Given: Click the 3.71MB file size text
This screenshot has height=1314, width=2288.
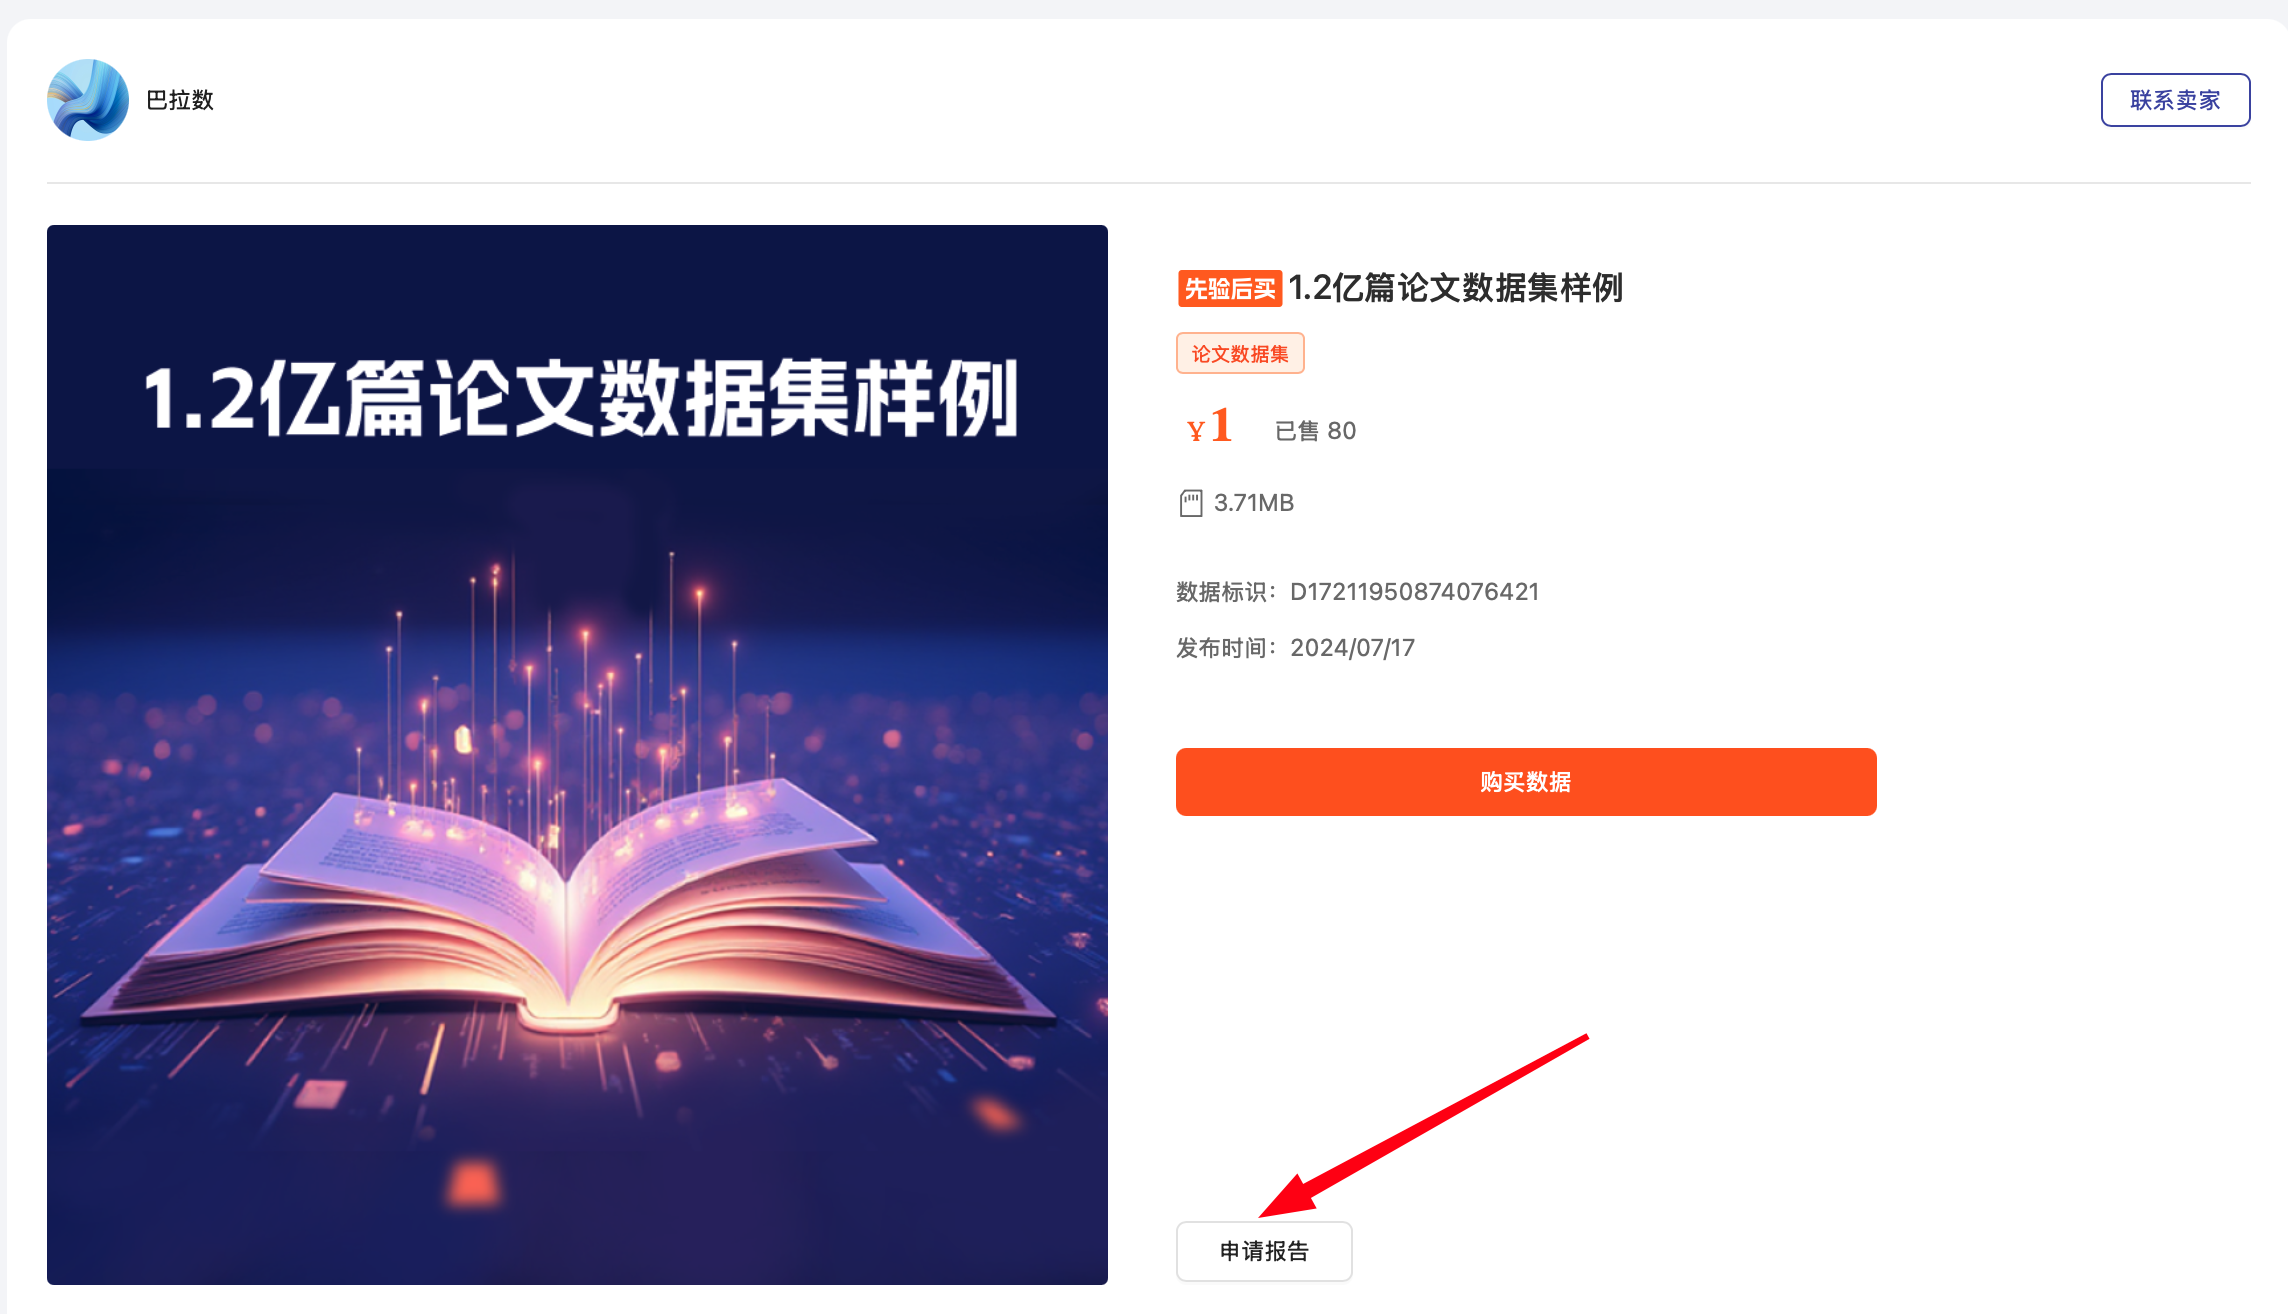Looking at the screenshot, I should (x=1254, y=503).
